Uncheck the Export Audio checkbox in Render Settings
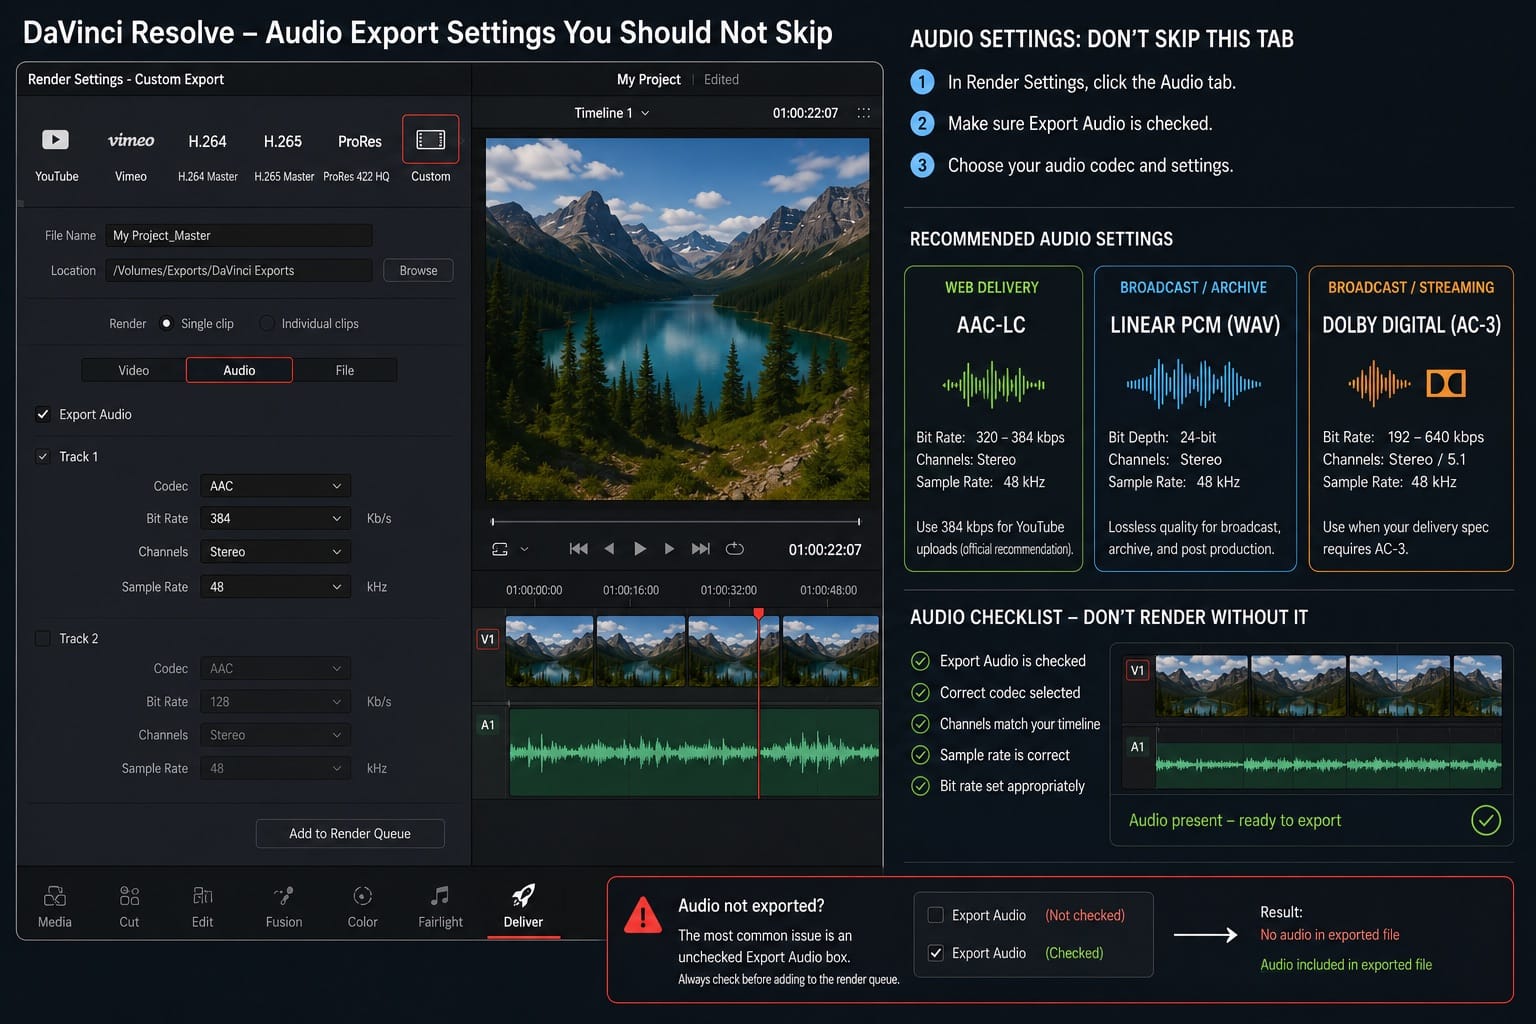 pyautogui.click(x=43, y=414)
